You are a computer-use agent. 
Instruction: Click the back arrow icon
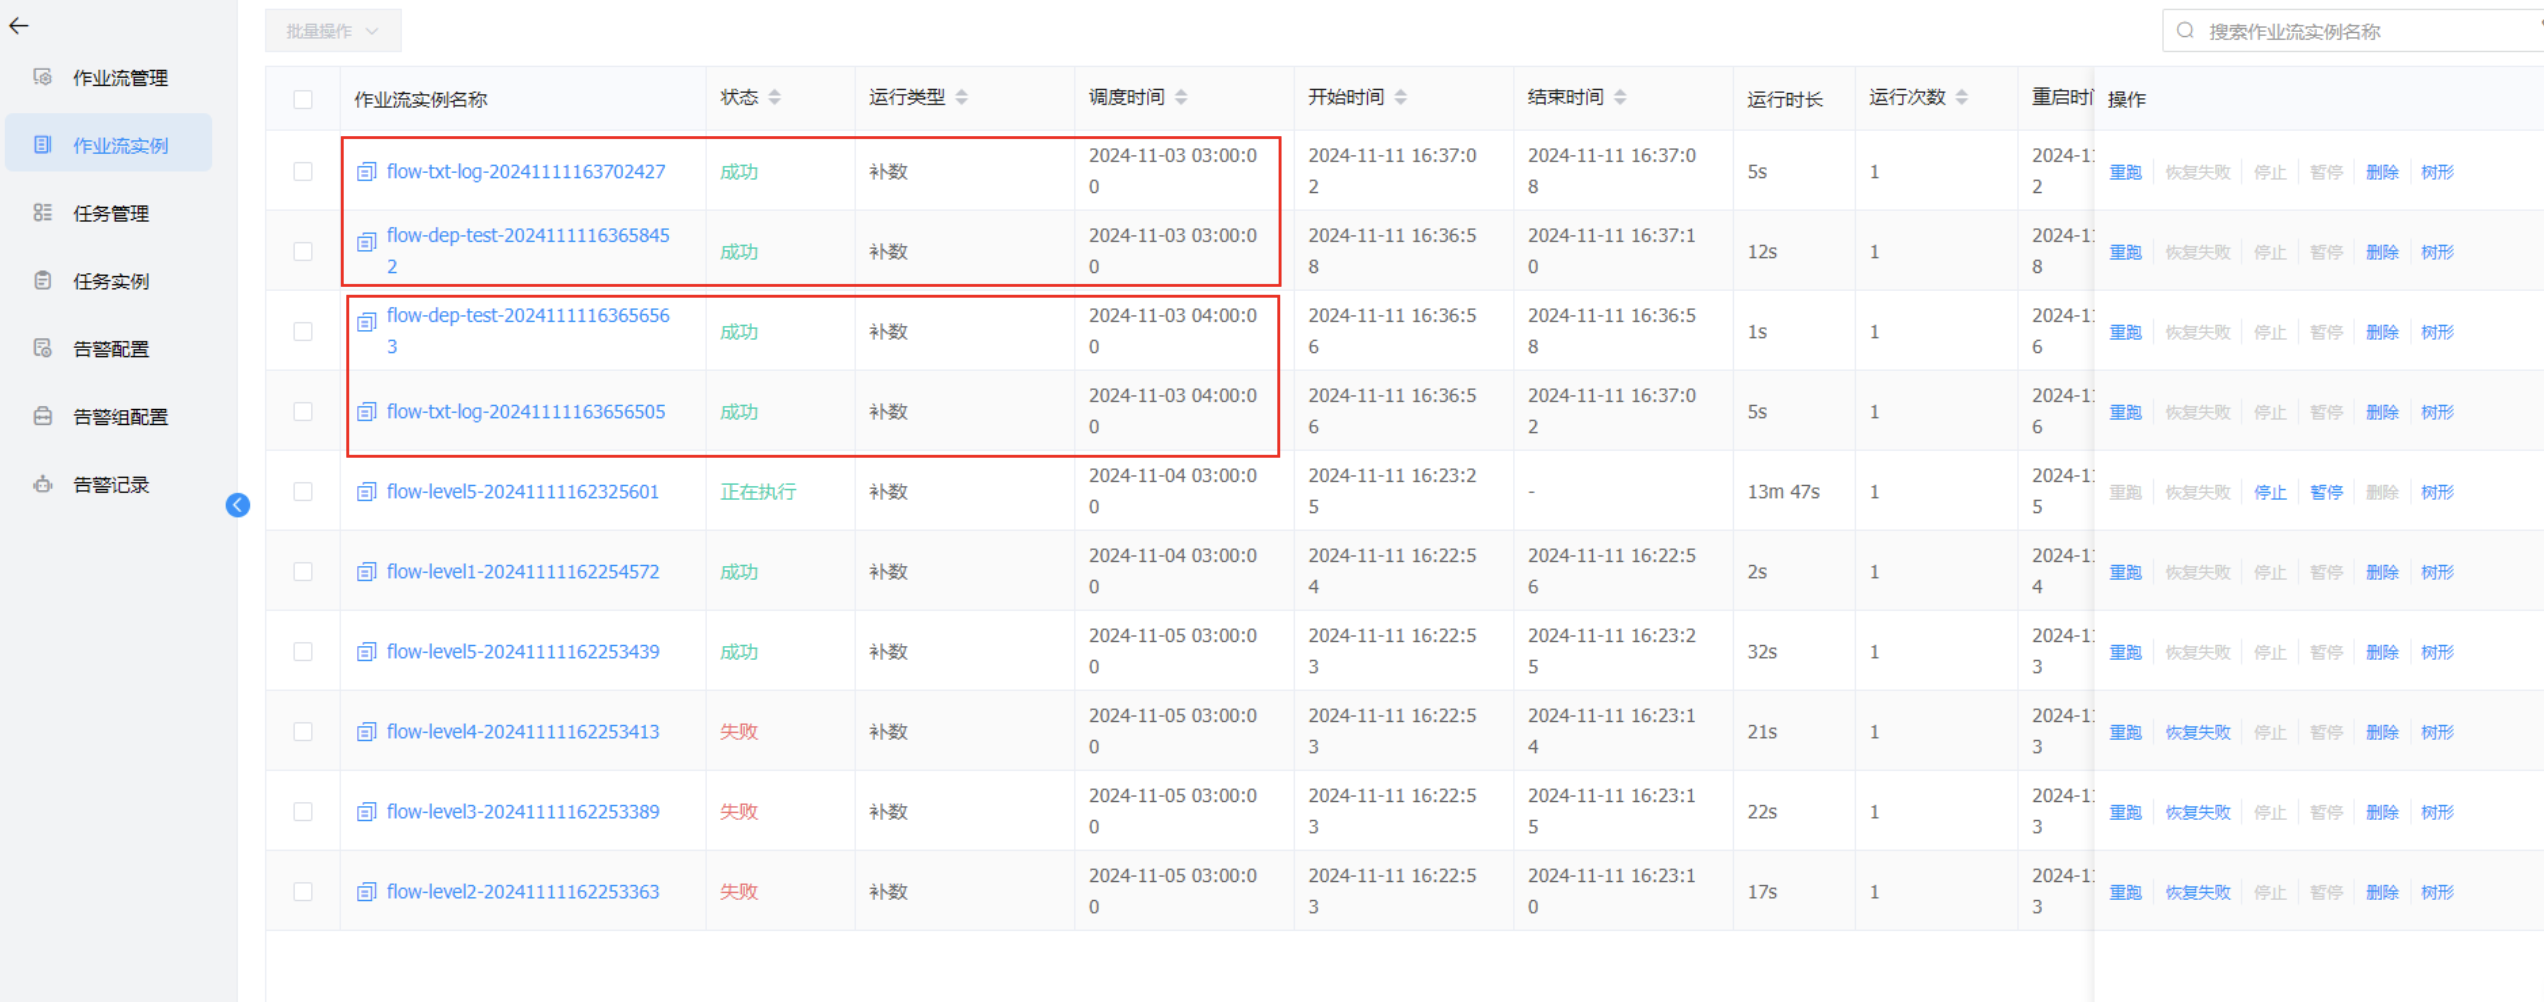(x=19, y=26)
